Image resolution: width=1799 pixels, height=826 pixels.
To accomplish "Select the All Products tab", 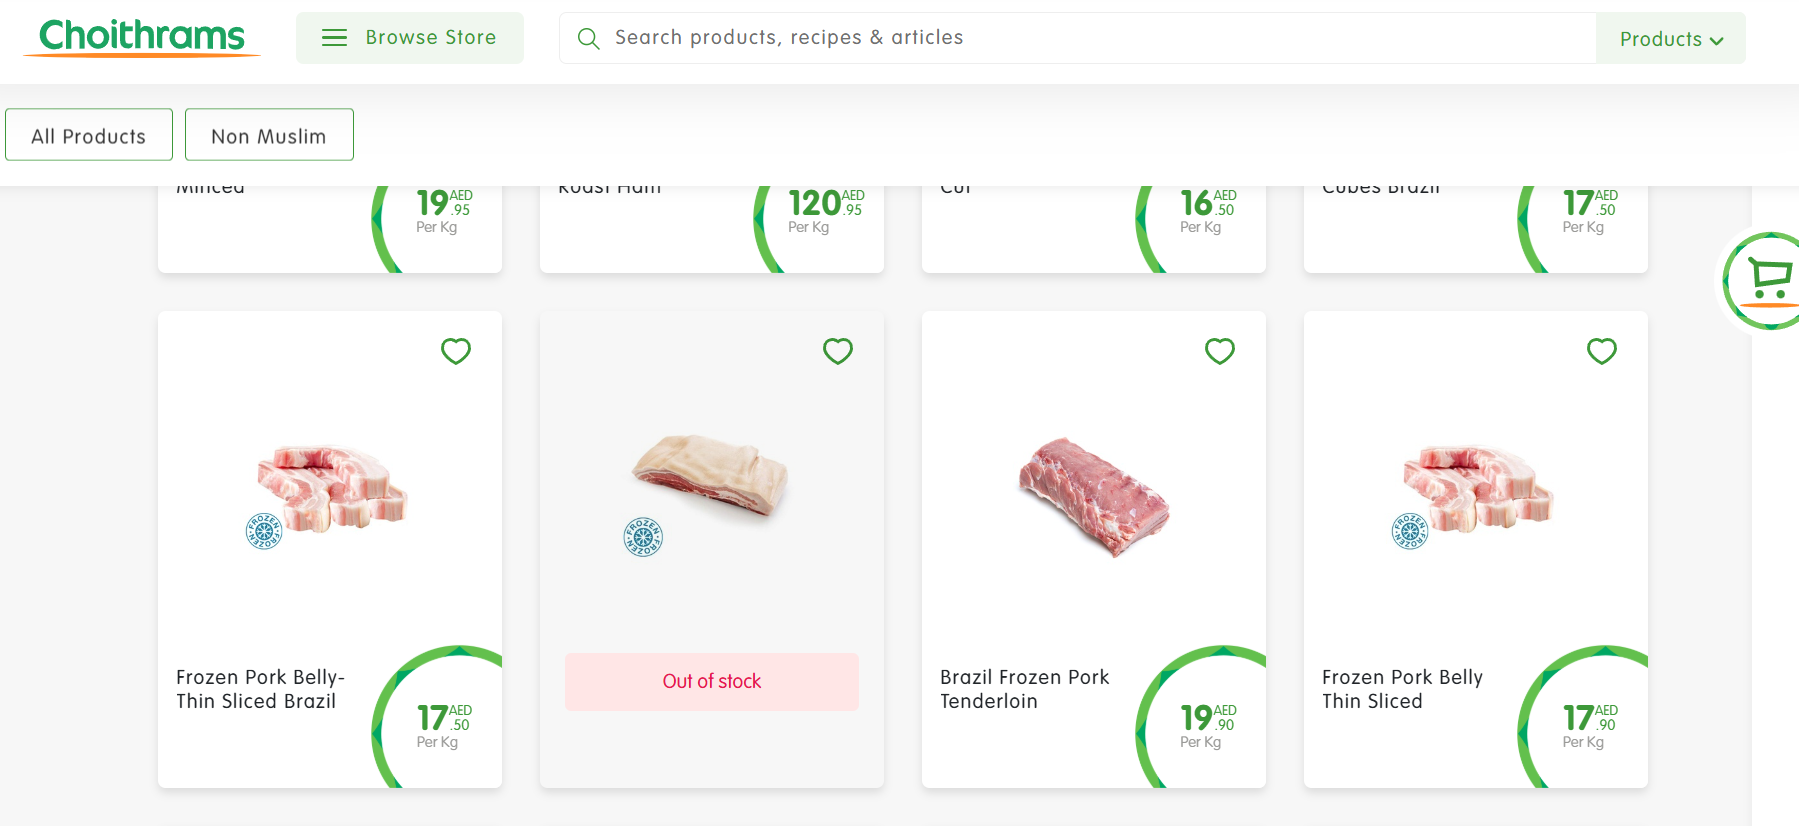I will [89, 135].
